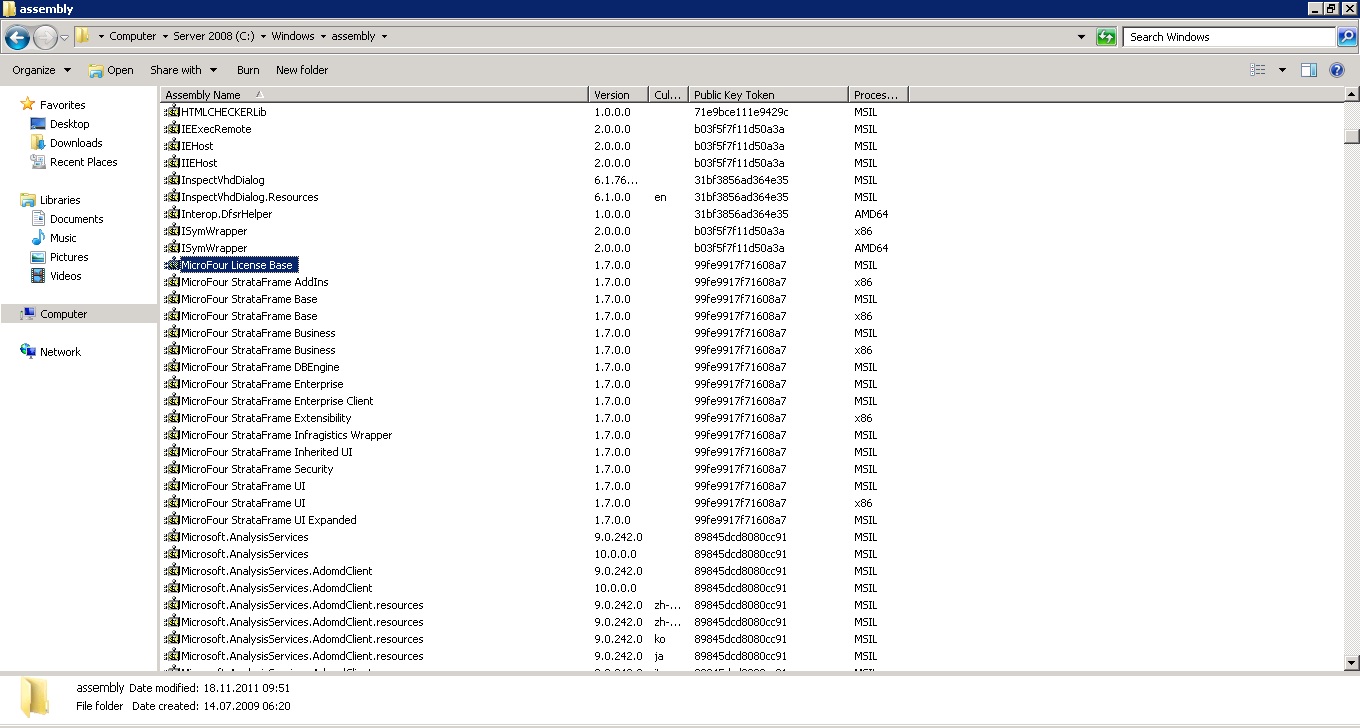The width and height of the screenshot is (1360, 728).
Task: Click the Back navigation arrow button
Action: [17, 37]
